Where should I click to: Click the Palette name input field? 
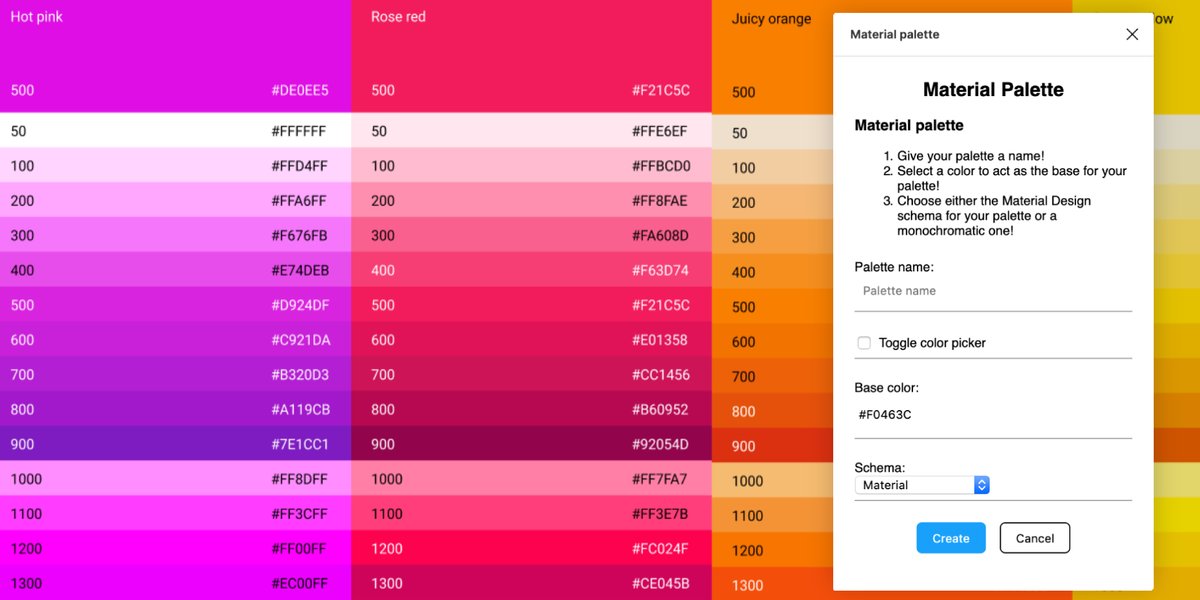click(x=992, y=290)
